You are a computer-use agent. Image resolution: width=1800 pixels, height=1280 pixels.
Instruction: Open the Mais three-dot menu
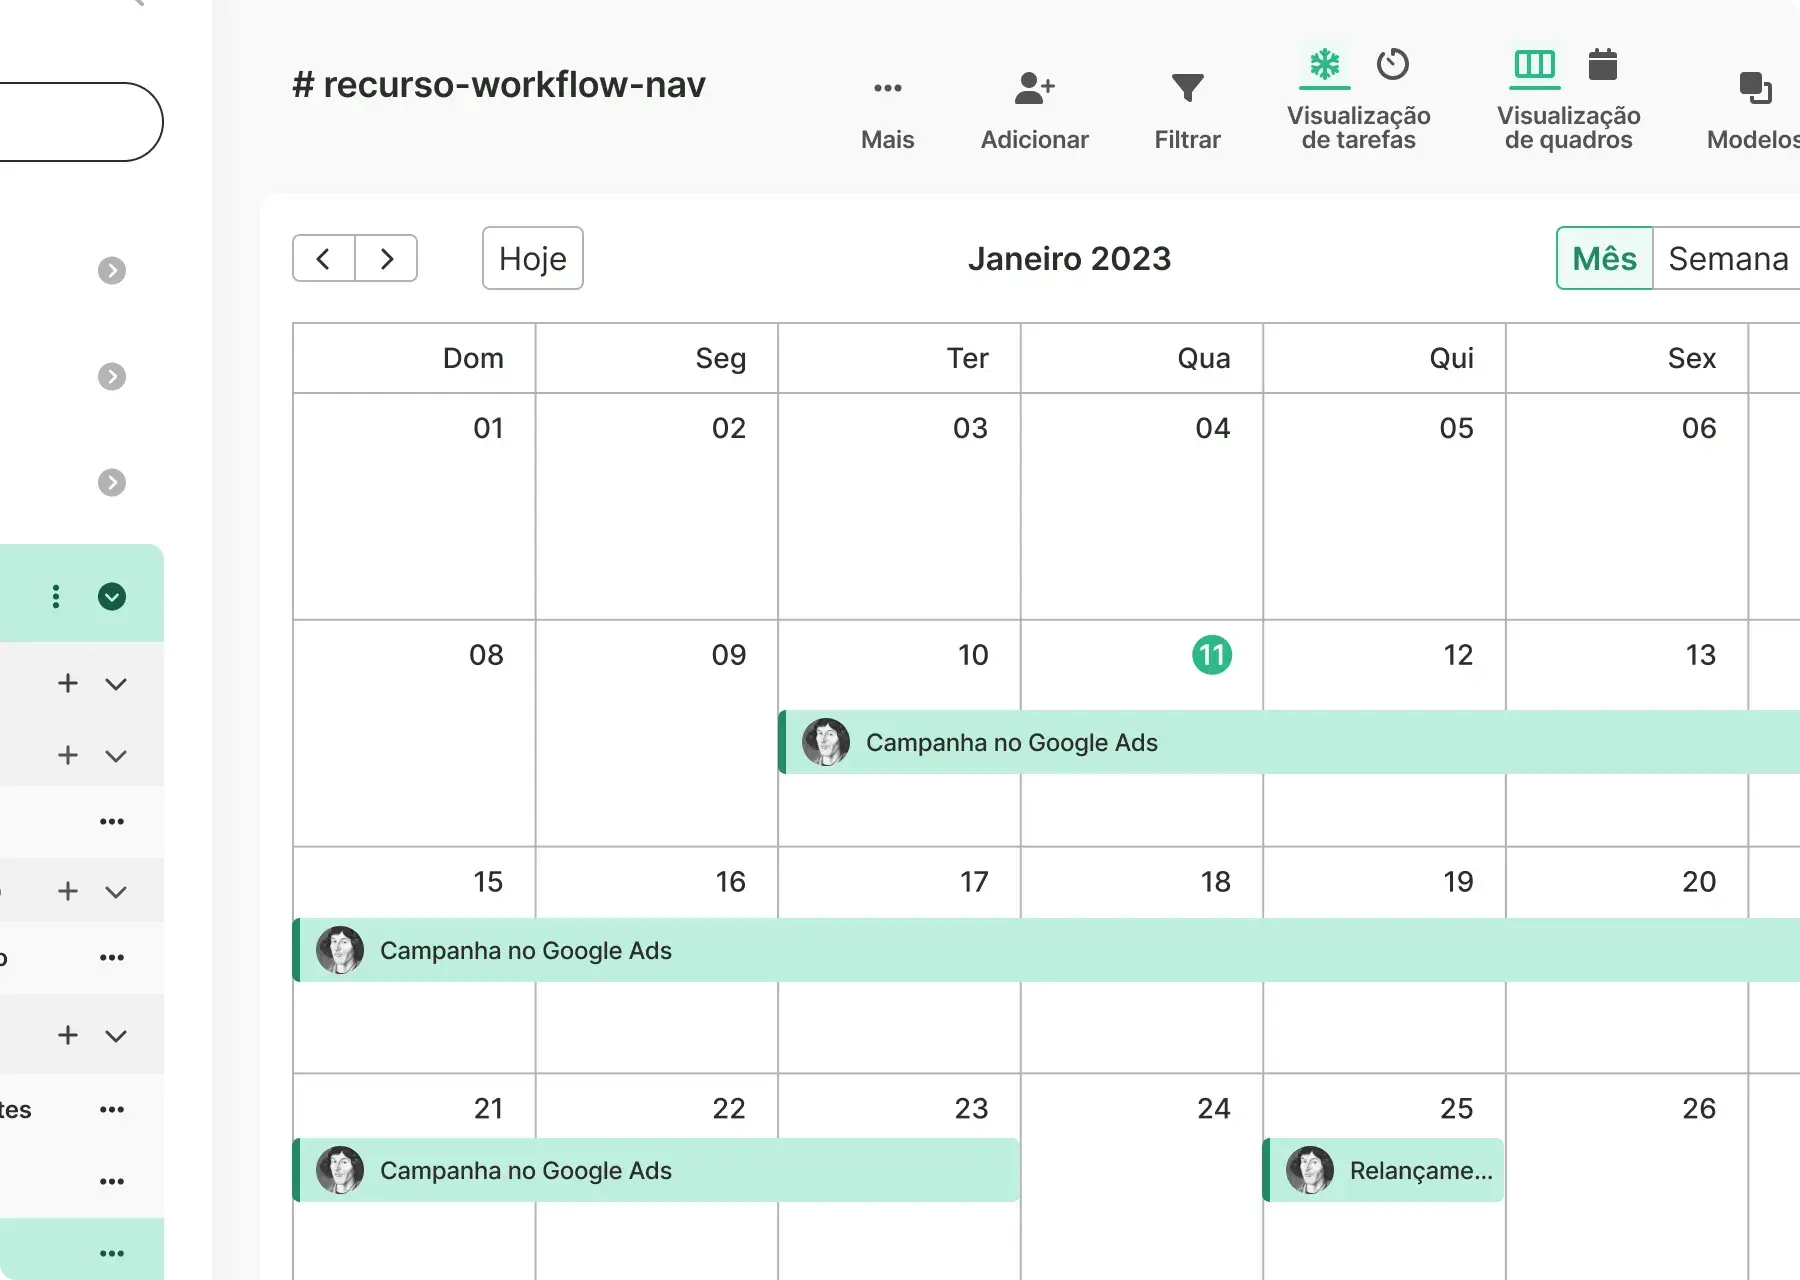(887, 89)
